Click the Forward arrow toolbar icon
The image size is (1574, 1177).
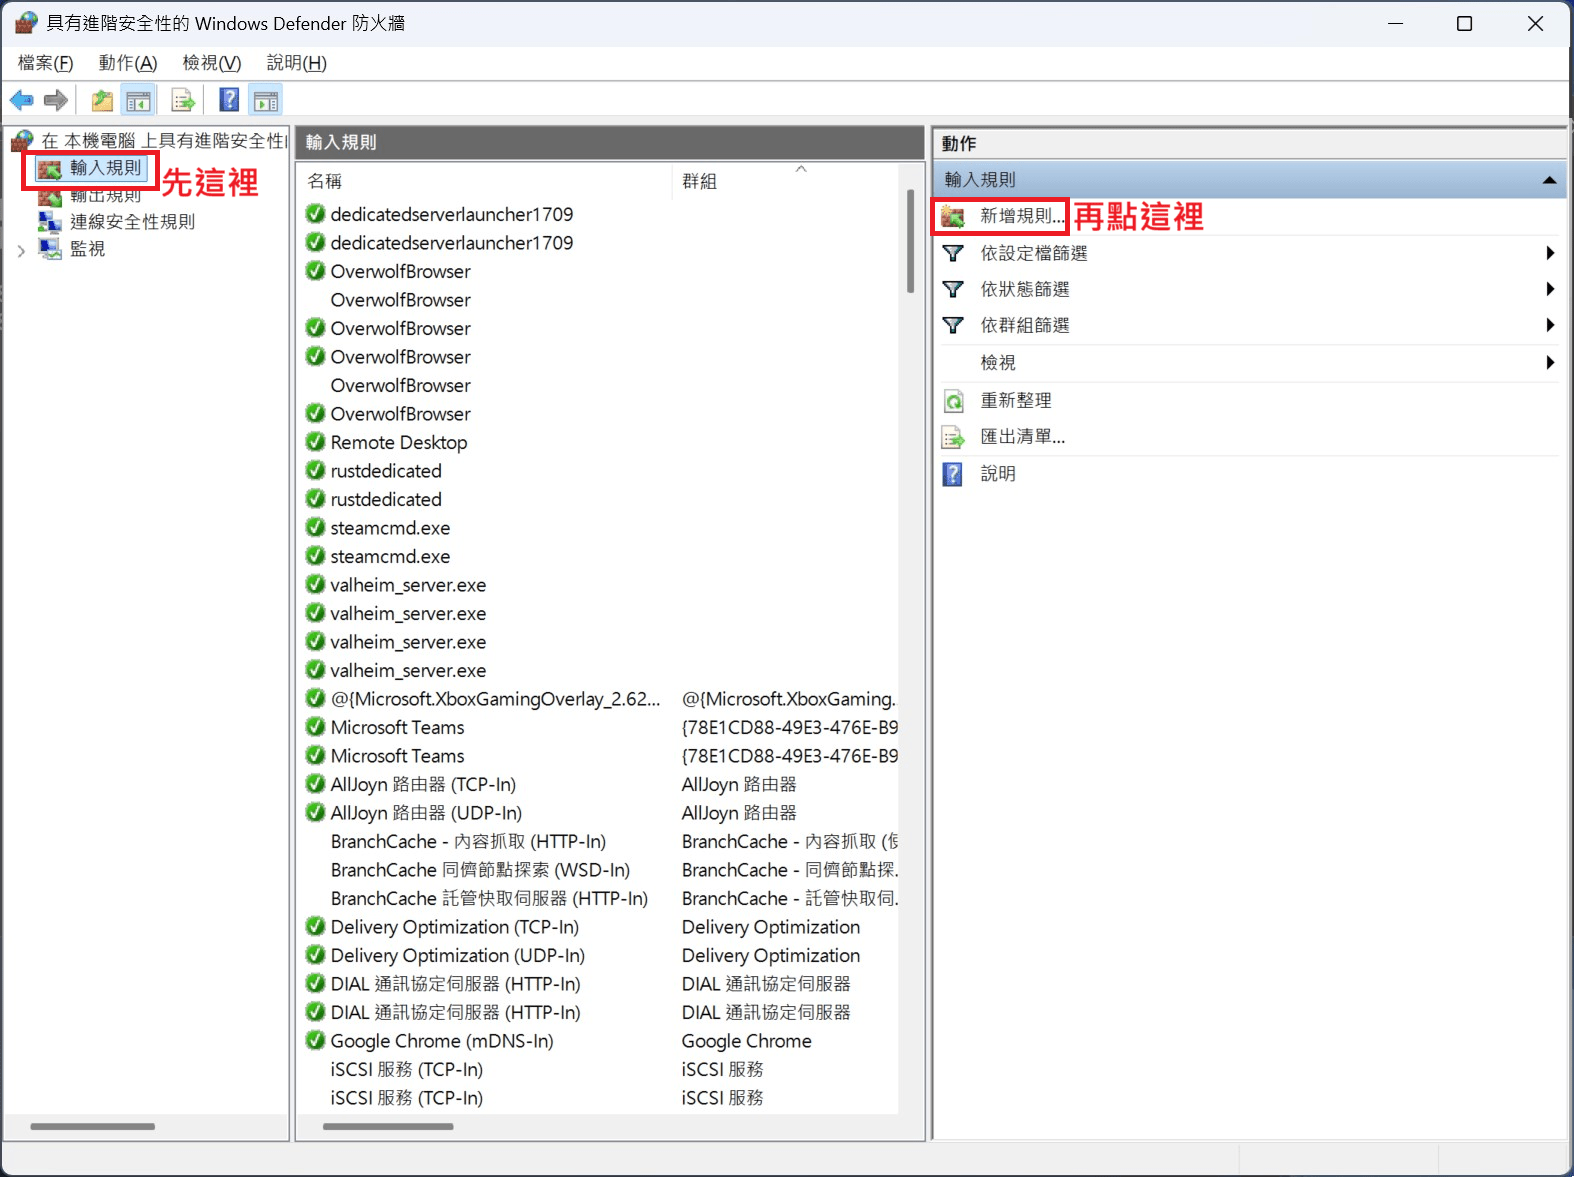pyautogui.click(x=56, y=100)
